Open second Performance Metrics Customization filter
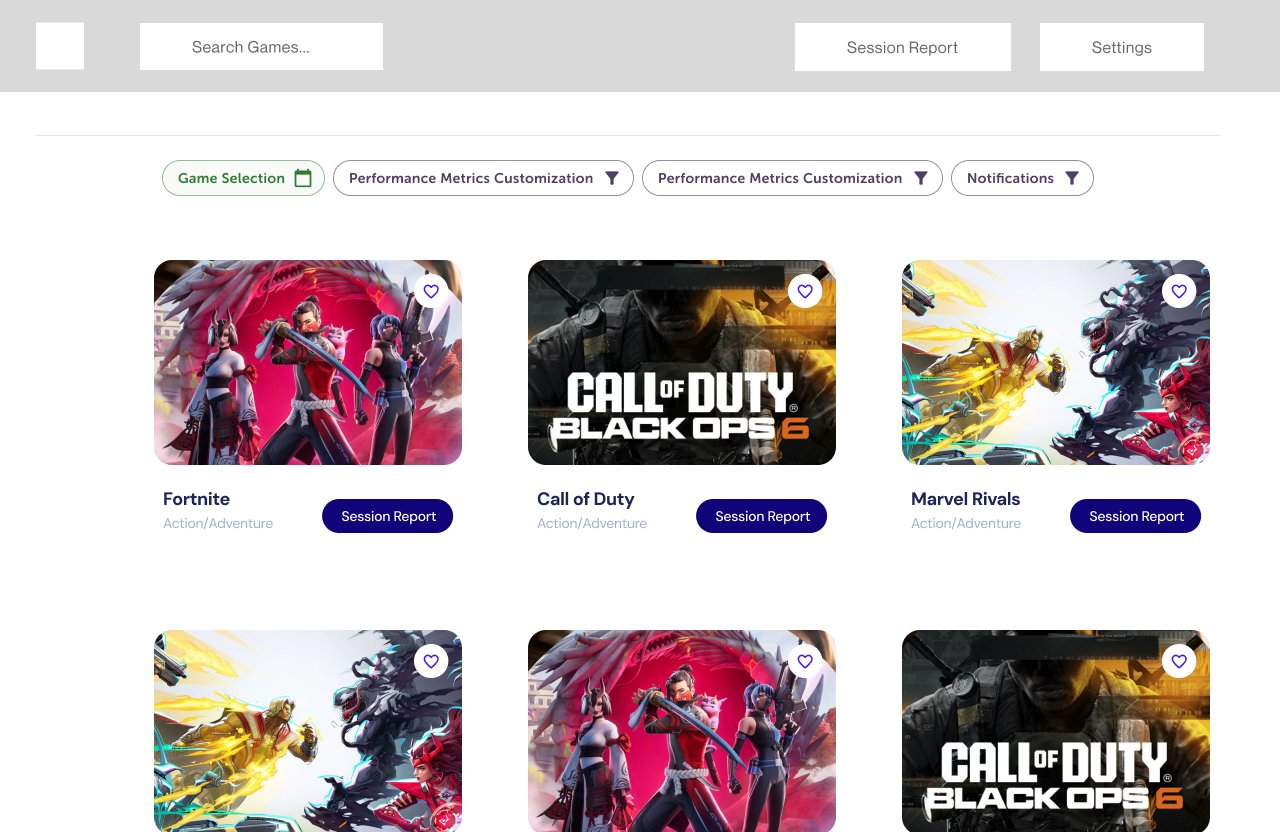Image resolution: width=1280 pixels, height=832 pixels. click(x=792, y=178)
